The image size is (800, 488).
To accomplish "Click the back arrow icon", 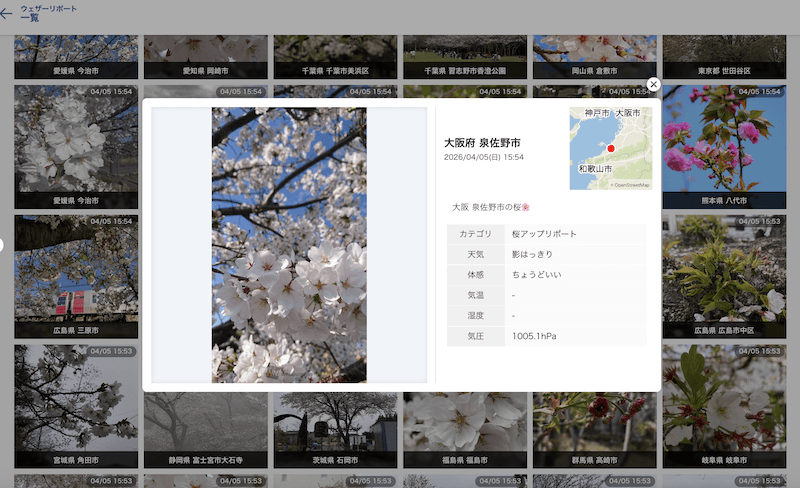I will (7, 13).
